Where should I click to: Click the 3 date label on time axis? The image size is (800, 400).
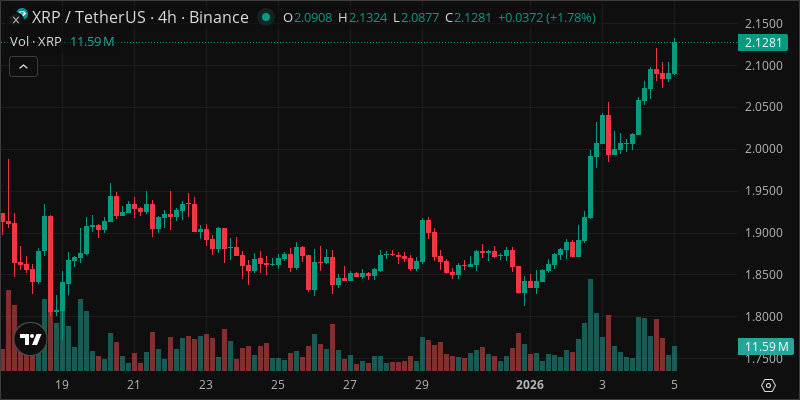tap(602, 385)
